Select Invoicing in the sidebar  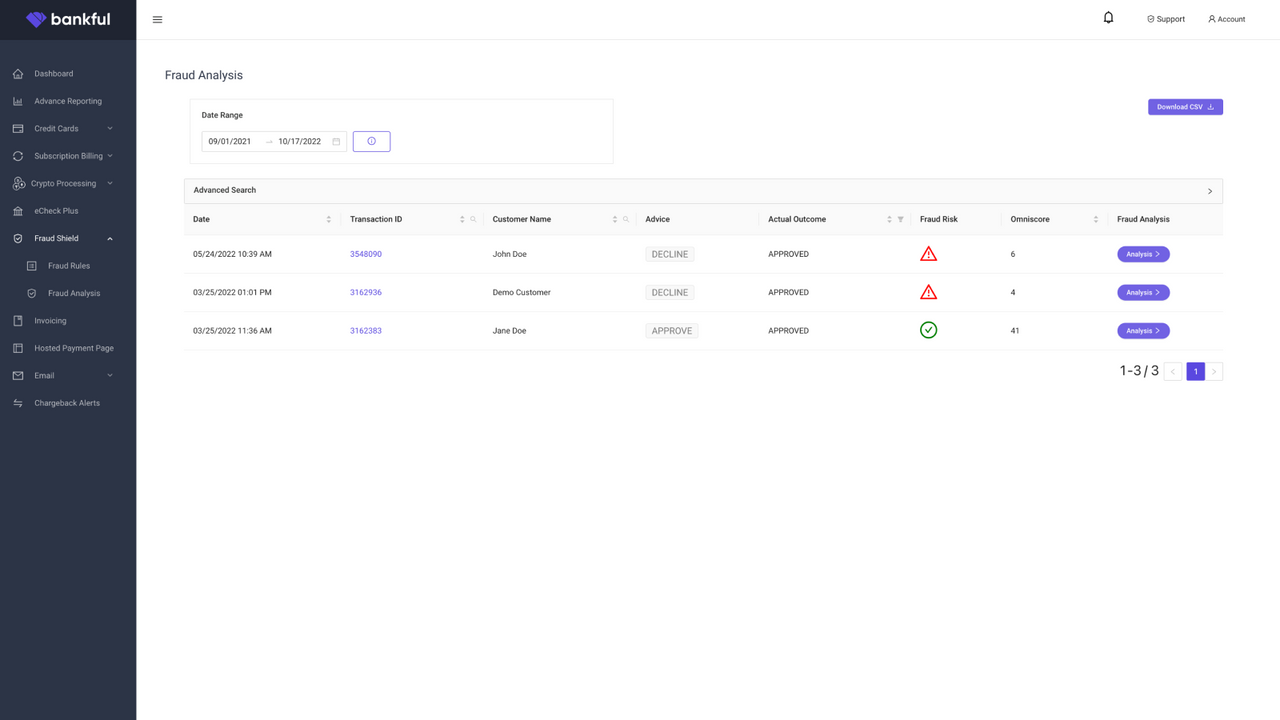tap(48, 320)
